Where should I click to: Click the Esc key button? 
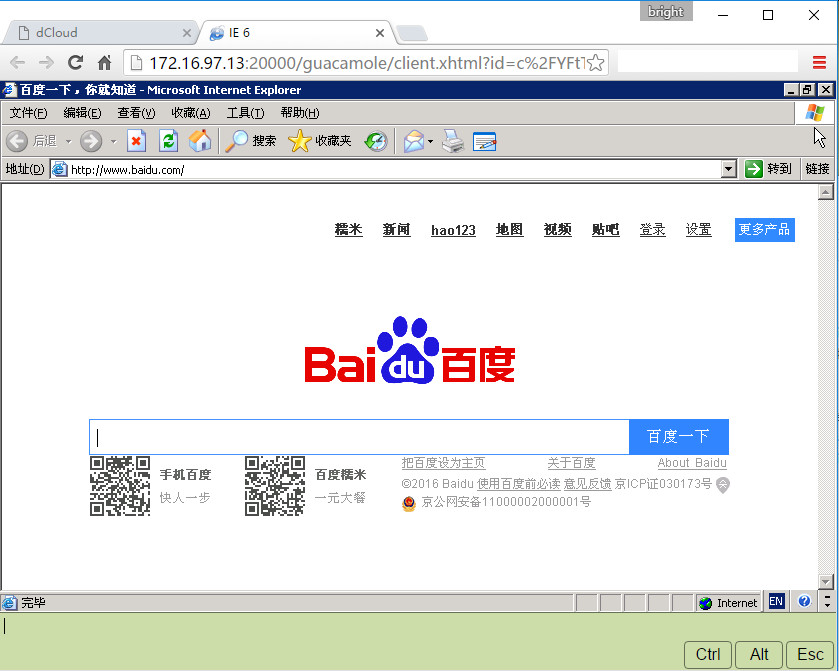pos(810,654)
